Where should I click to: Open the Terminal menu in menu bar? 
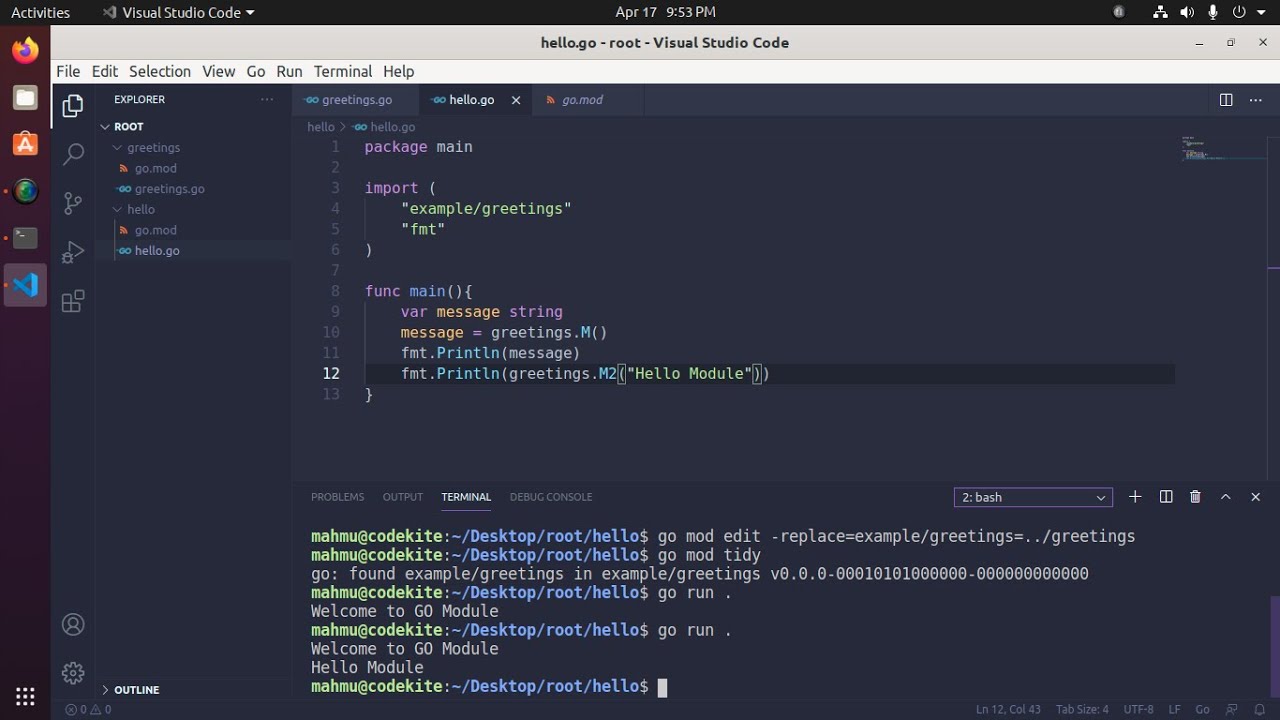point(342,71)
